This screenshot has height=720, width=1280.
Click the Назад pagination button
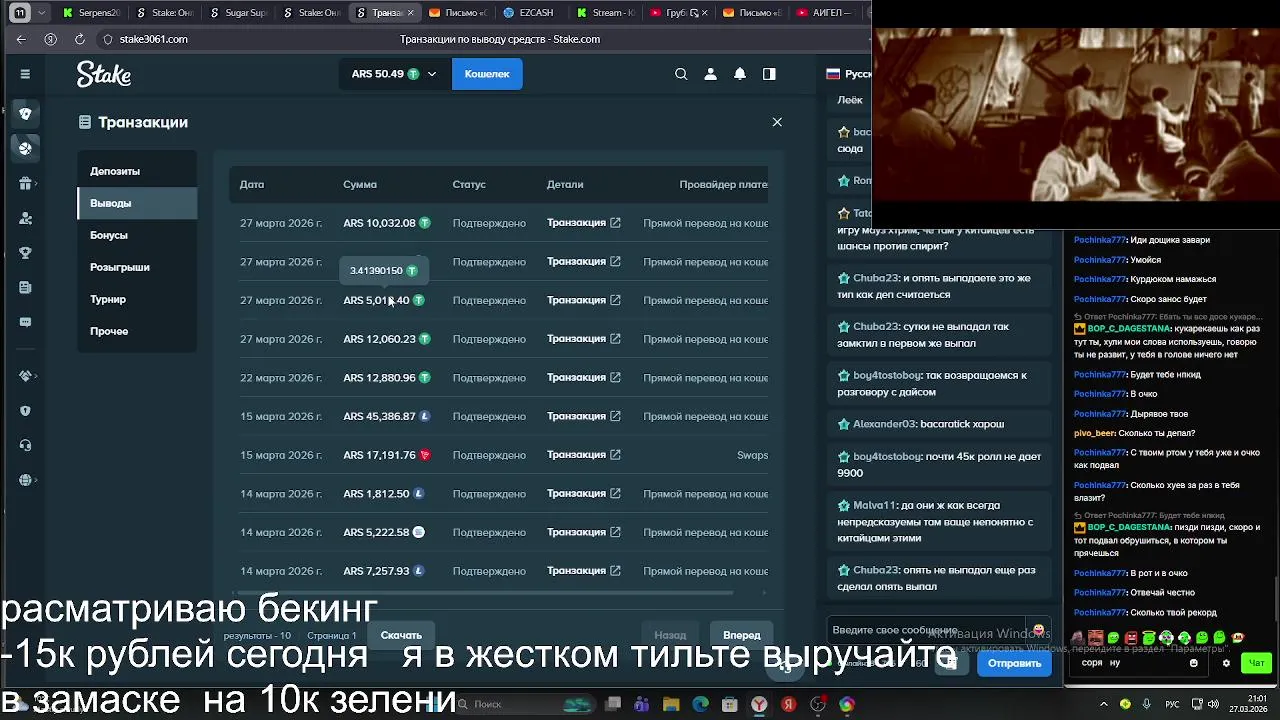coord(670,635)
